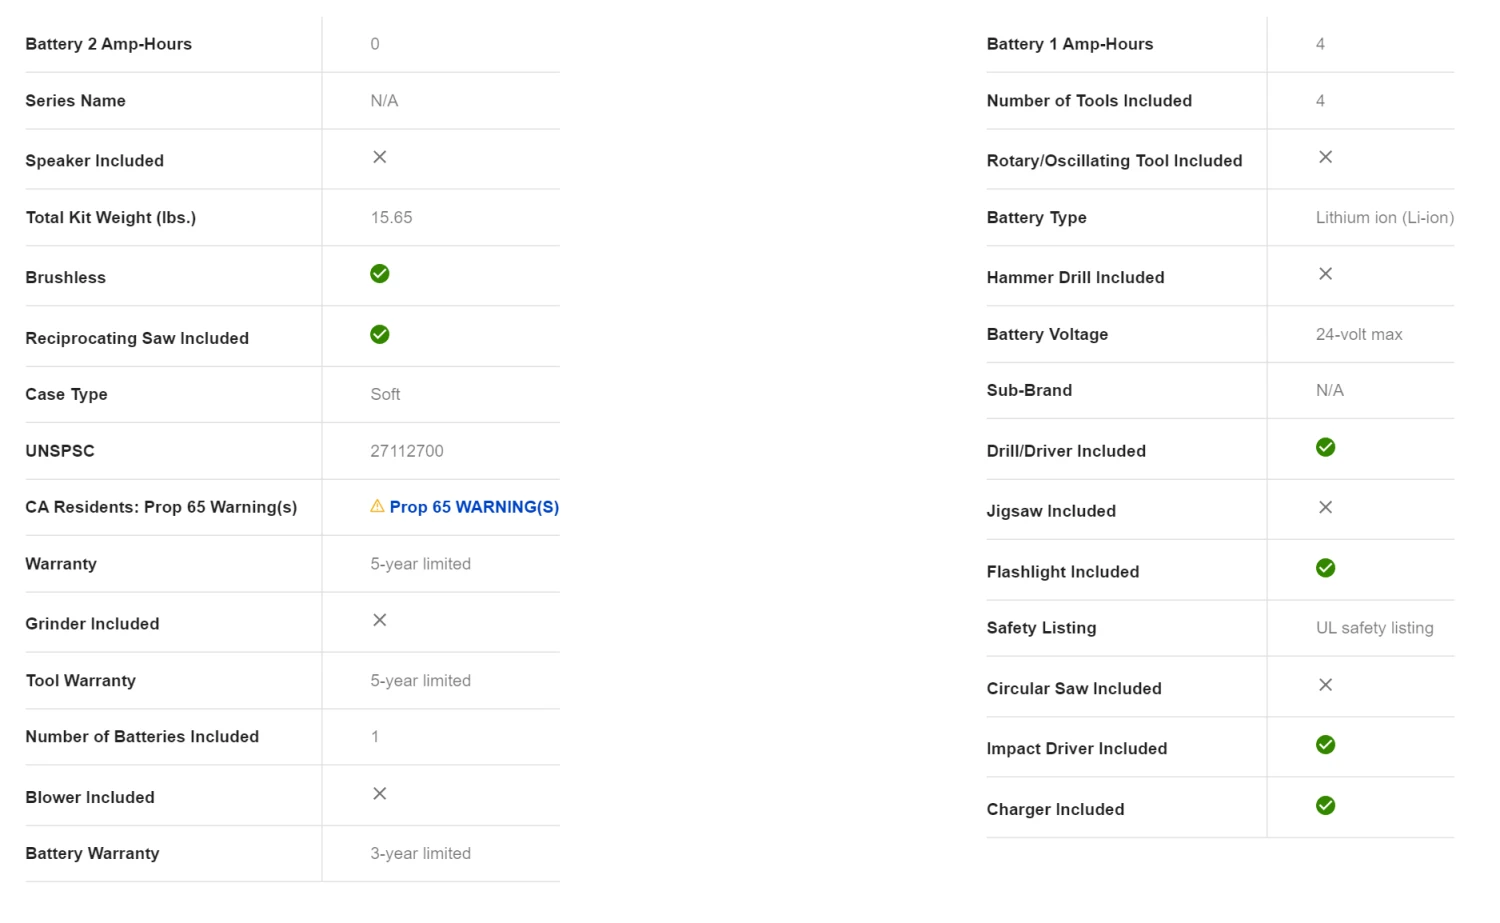Click green checkmark for Flashlight Included
This screenshot has height=923, width=1500.
(1326, 568)
